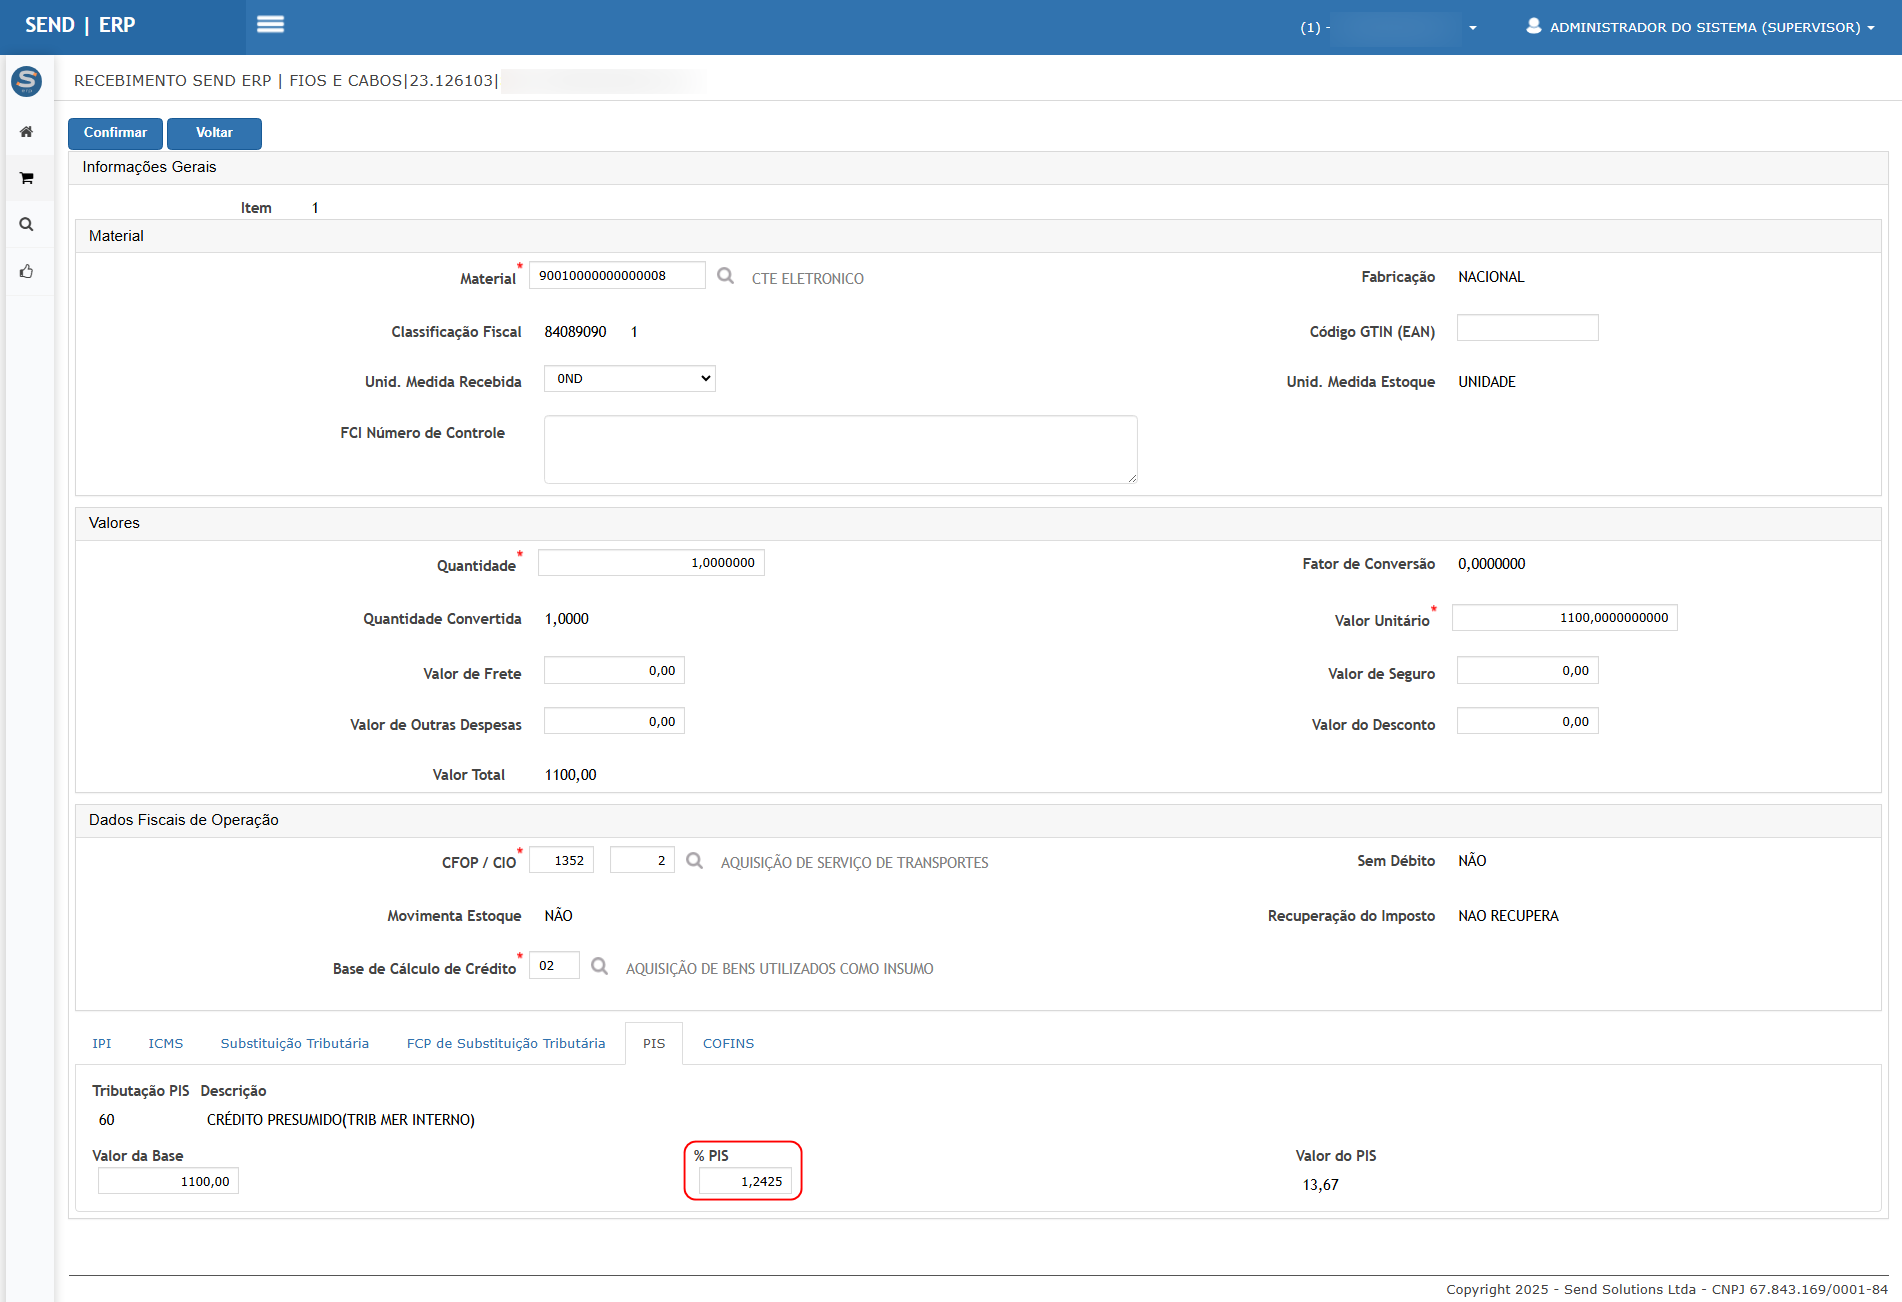Open lookup for Base de Cálculo de Crédito
Viewport: 1902px width, 1302px height.
(x=599, y=966)
